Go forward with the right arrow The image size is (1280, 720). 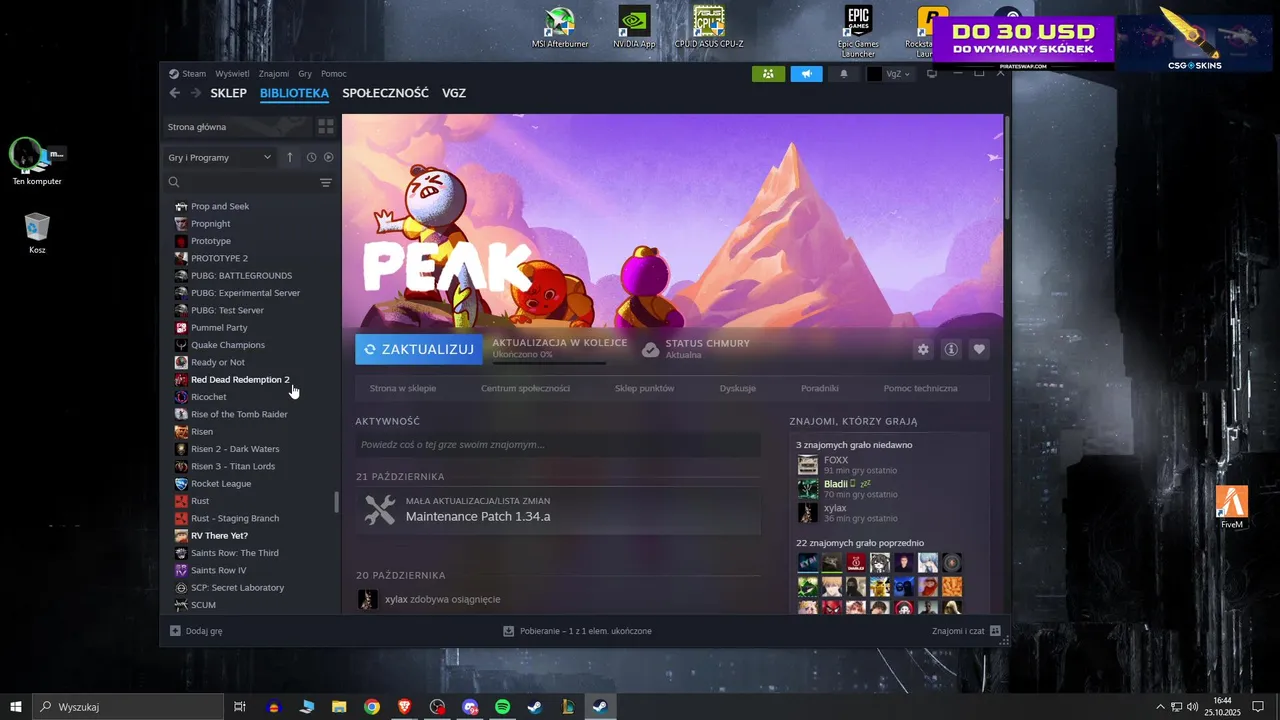pyautogui.click(x=196, y=93)
